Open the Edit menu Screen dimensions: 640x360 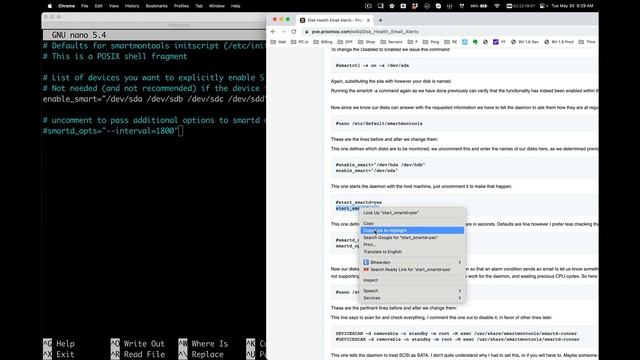(x=98, y=6)
